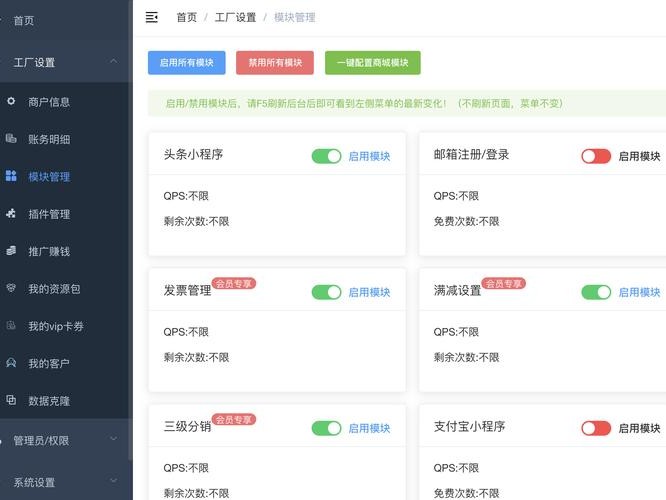
Task: Click 启用模块 label on 发票管理 card
Action: pos(369,292)
